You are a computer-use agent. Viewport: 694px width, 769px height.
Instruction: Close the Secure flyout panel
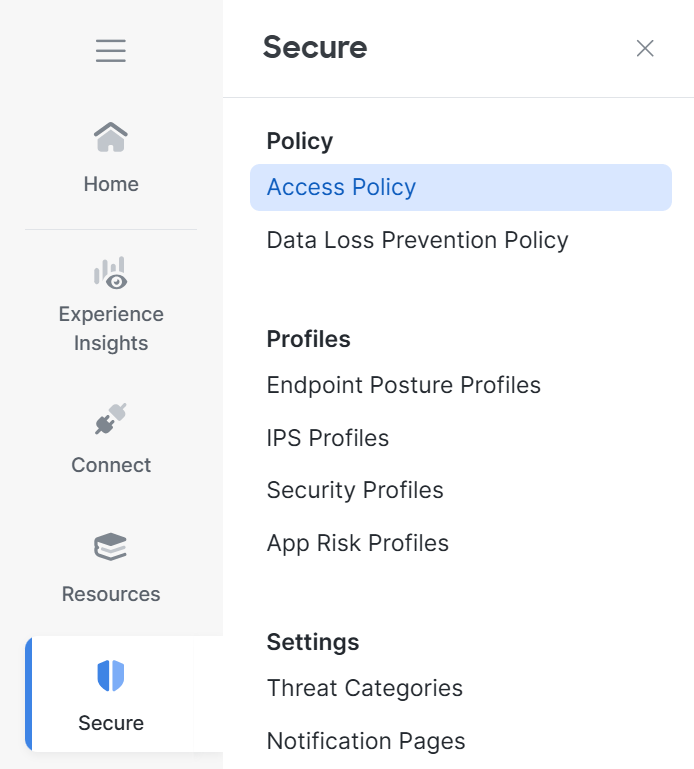click(x=645, y=48)
